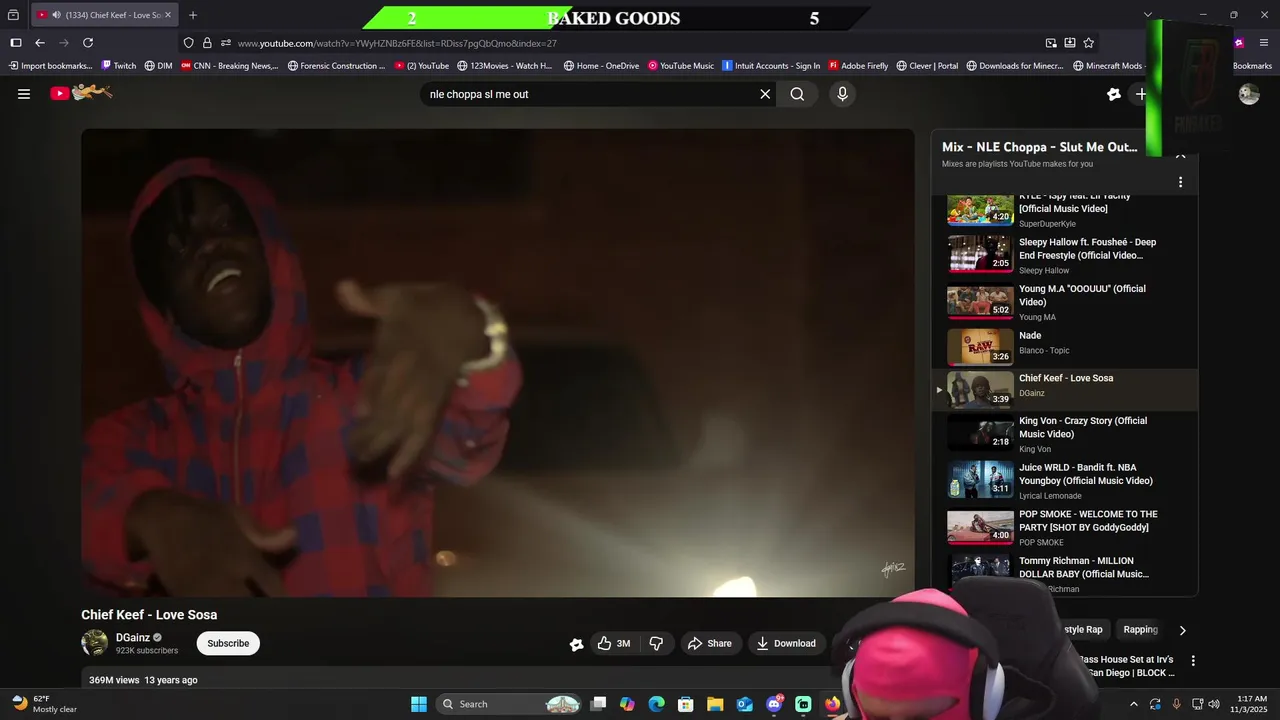Like the video with thumbs up
This screenshot has height=720, width=1280.
(x=614, y=643)
